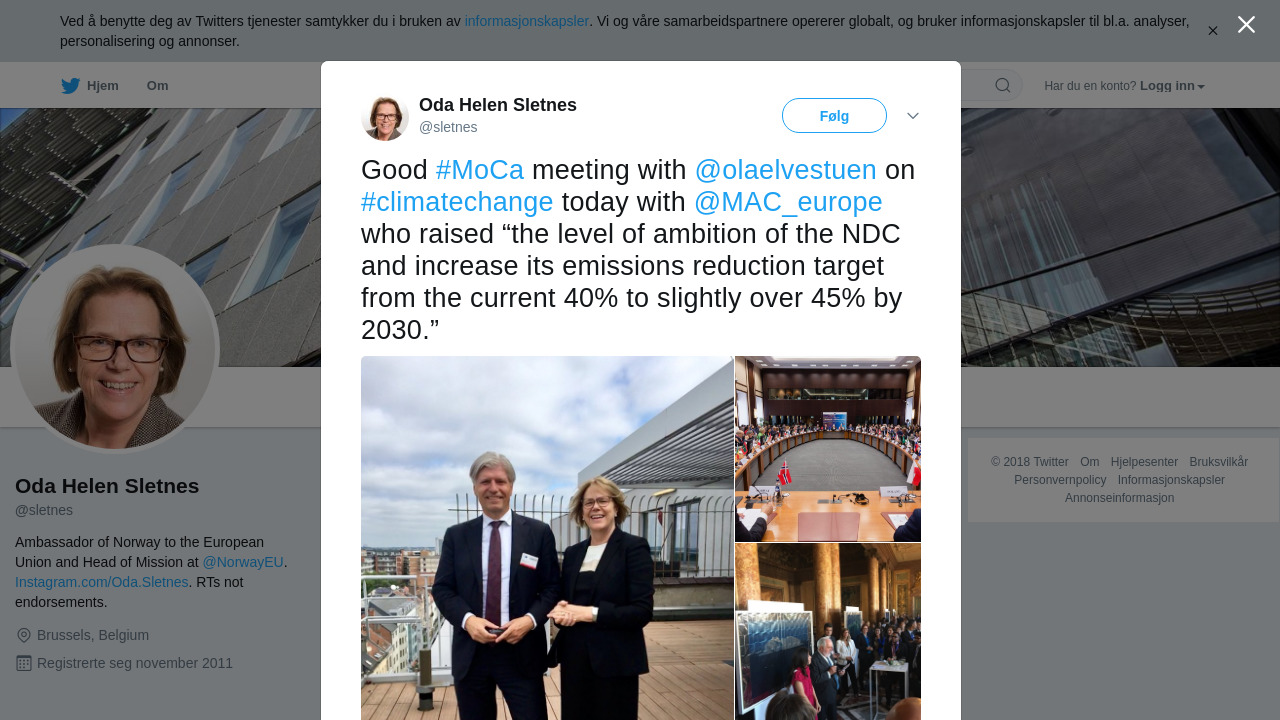
Task: Dismiss the cookie notice small X
Action: click(x=1213, y=31)
